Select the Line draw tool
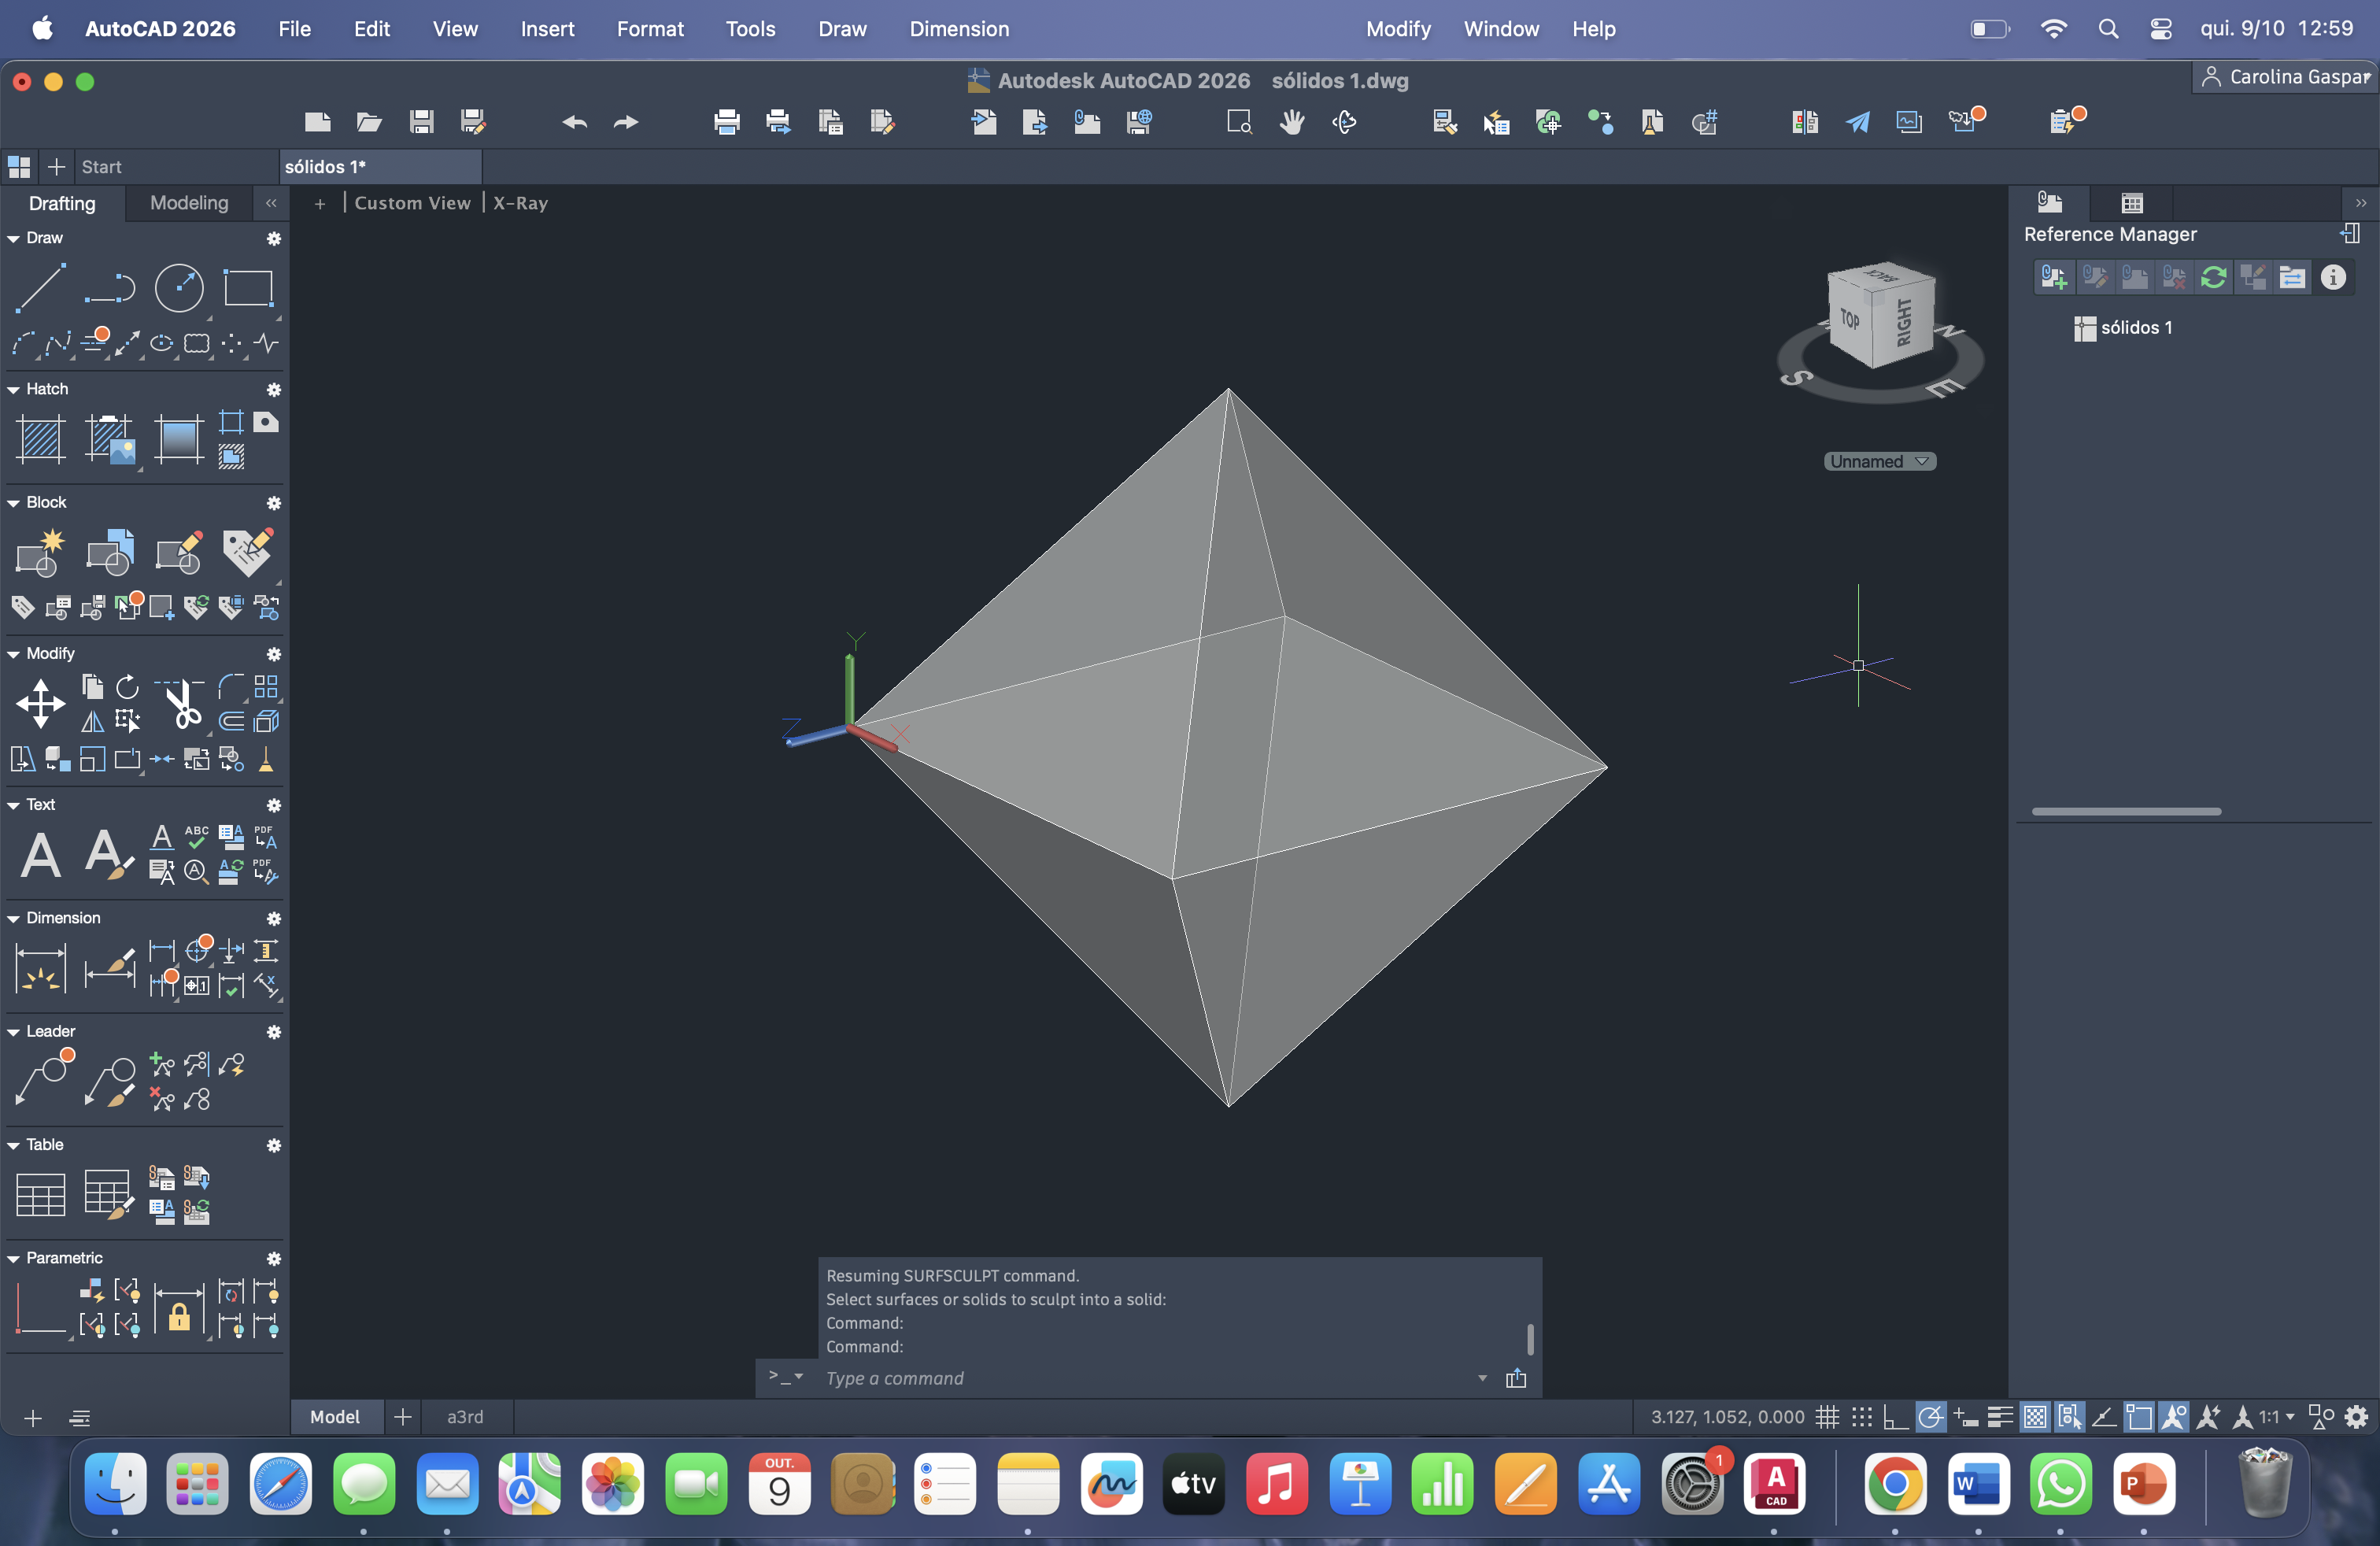 [x=40, y=288]
